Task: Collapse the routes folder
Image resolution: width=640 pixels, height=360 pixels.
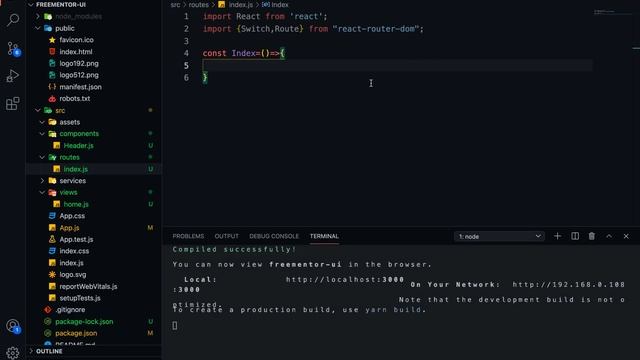Action: coord(42,157)
